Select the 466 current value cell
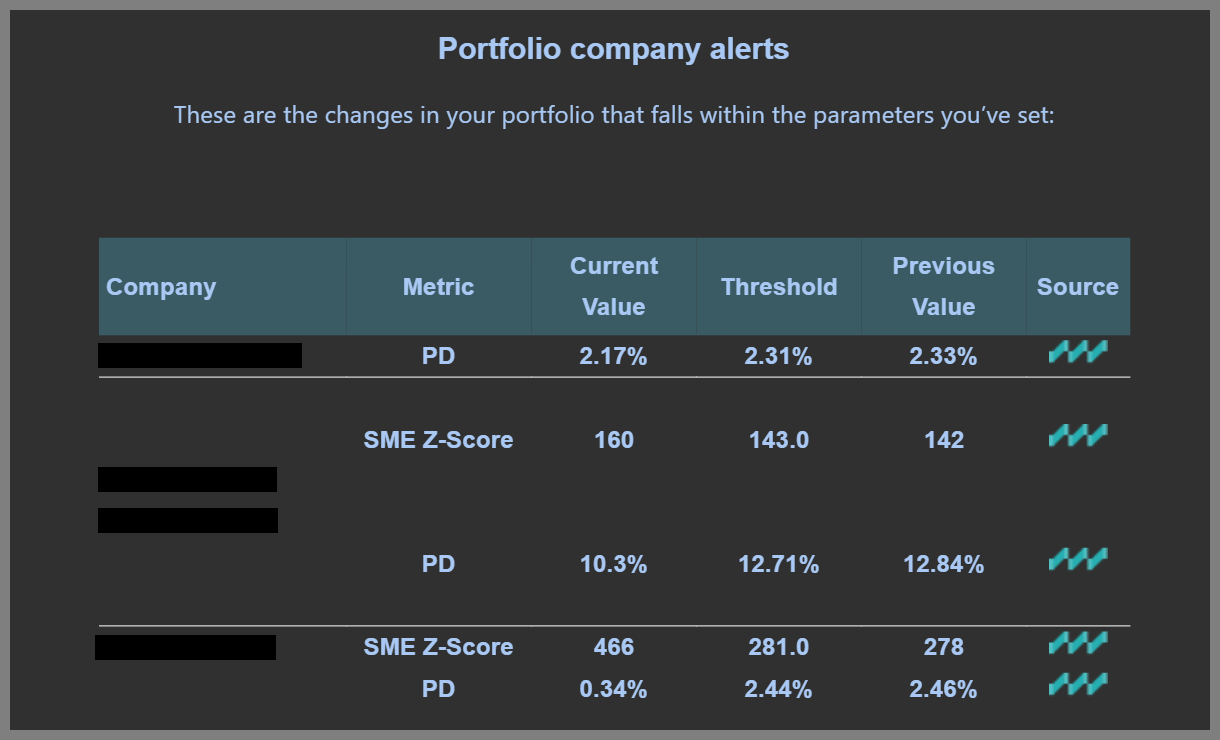The width and height of the screenshot is (1220, 740). click(x=614, y=647)
